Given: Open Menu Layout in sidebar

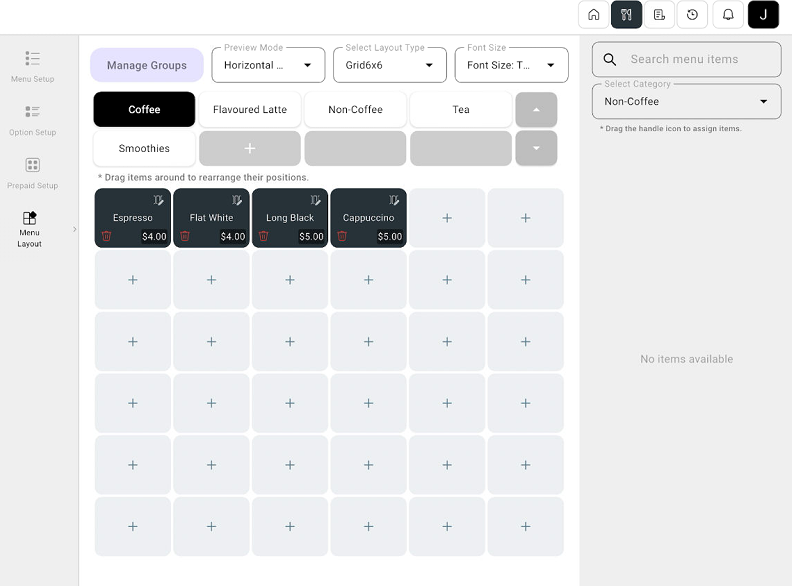Looking at the screenshot, I should (x=30, y=229).
